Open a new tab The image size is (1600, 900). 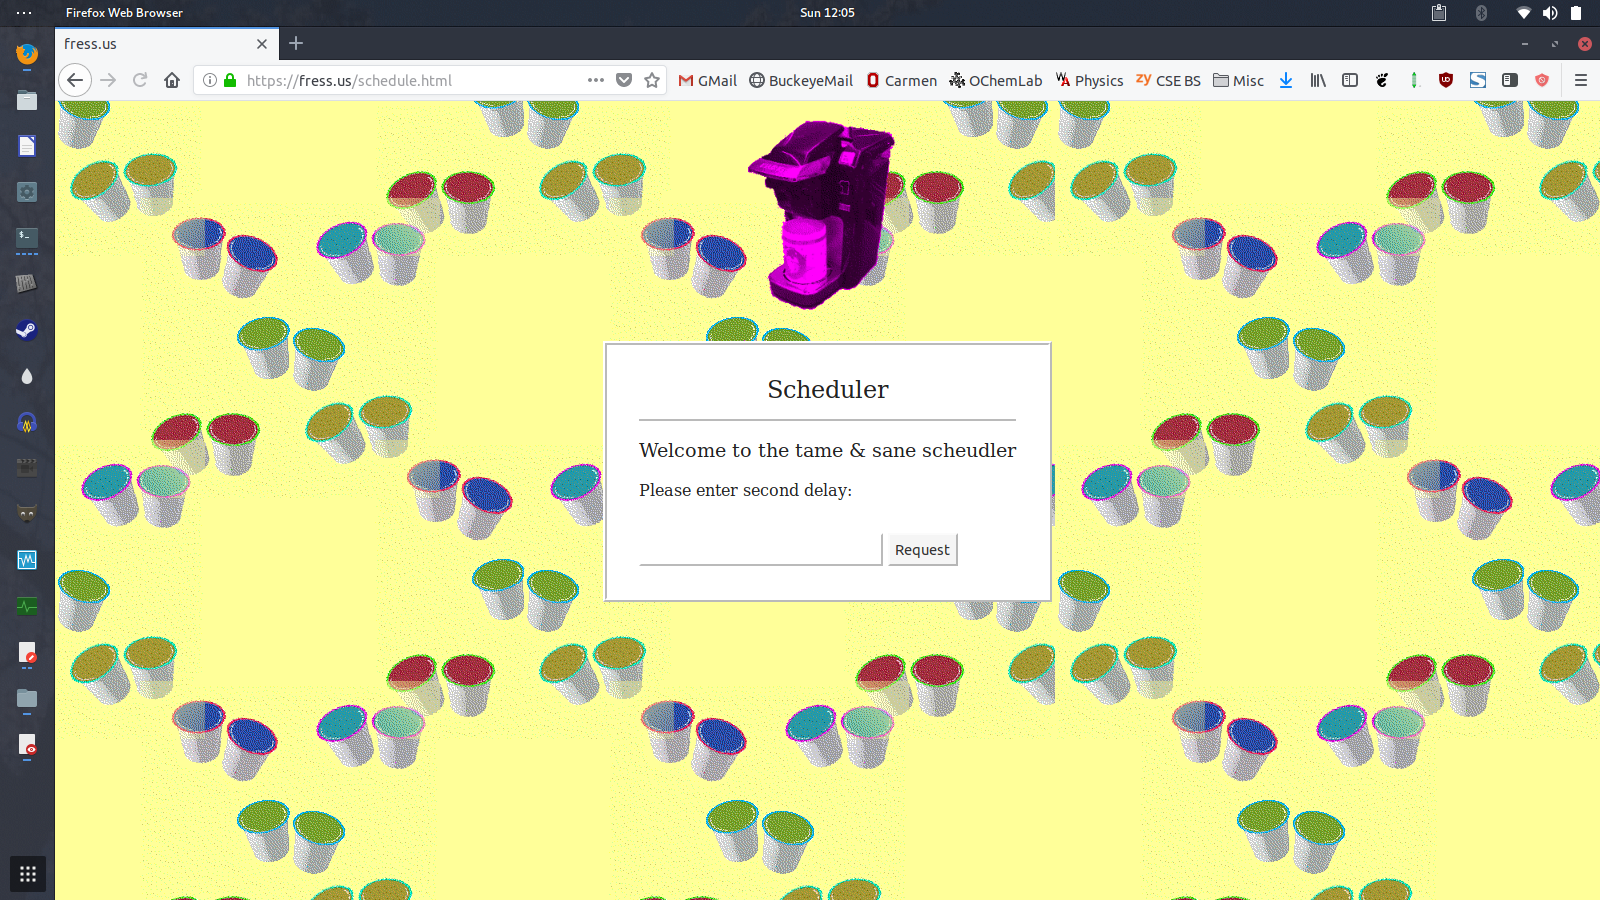click(296, 43)
